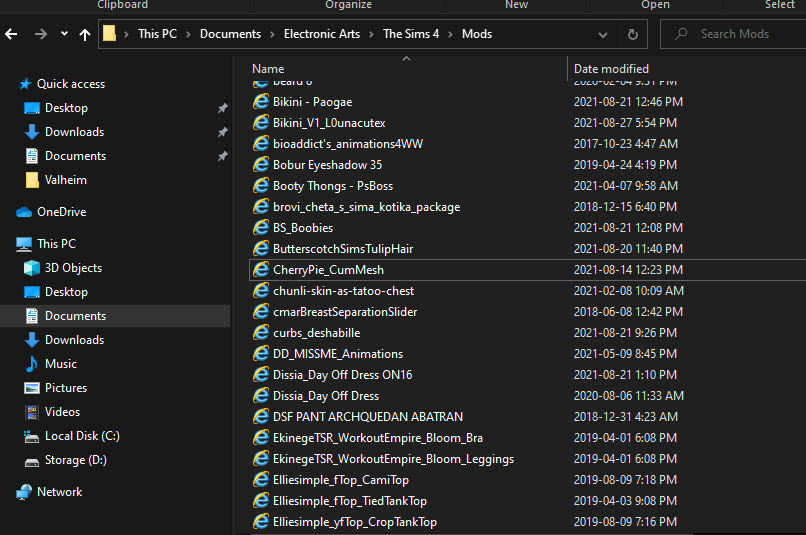Sort by Date modified column header

tap(611, 69)
